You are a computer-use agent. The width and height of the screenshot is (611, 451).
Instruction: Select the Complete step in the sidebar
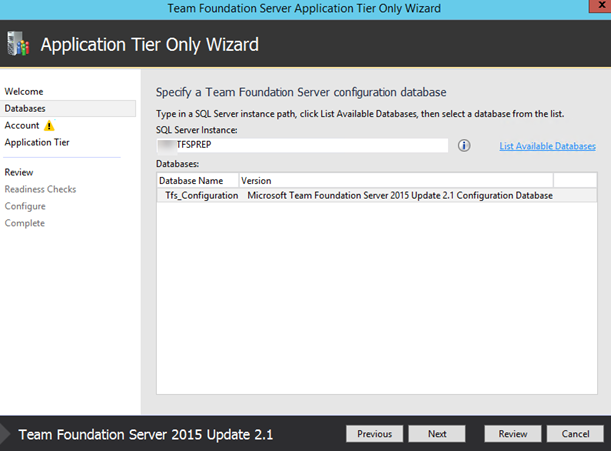point(25,223)
